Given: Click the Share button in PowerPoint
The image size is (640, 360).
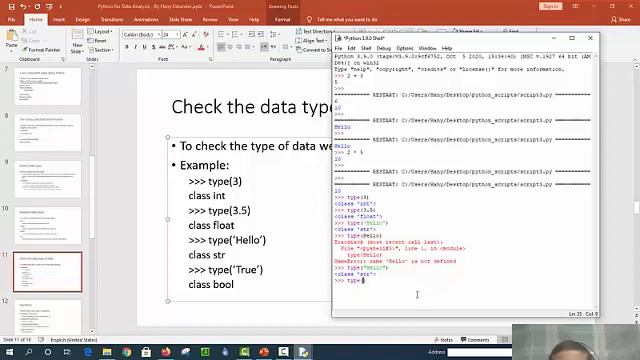Looking at the screenshot, I should coord(621,20).
